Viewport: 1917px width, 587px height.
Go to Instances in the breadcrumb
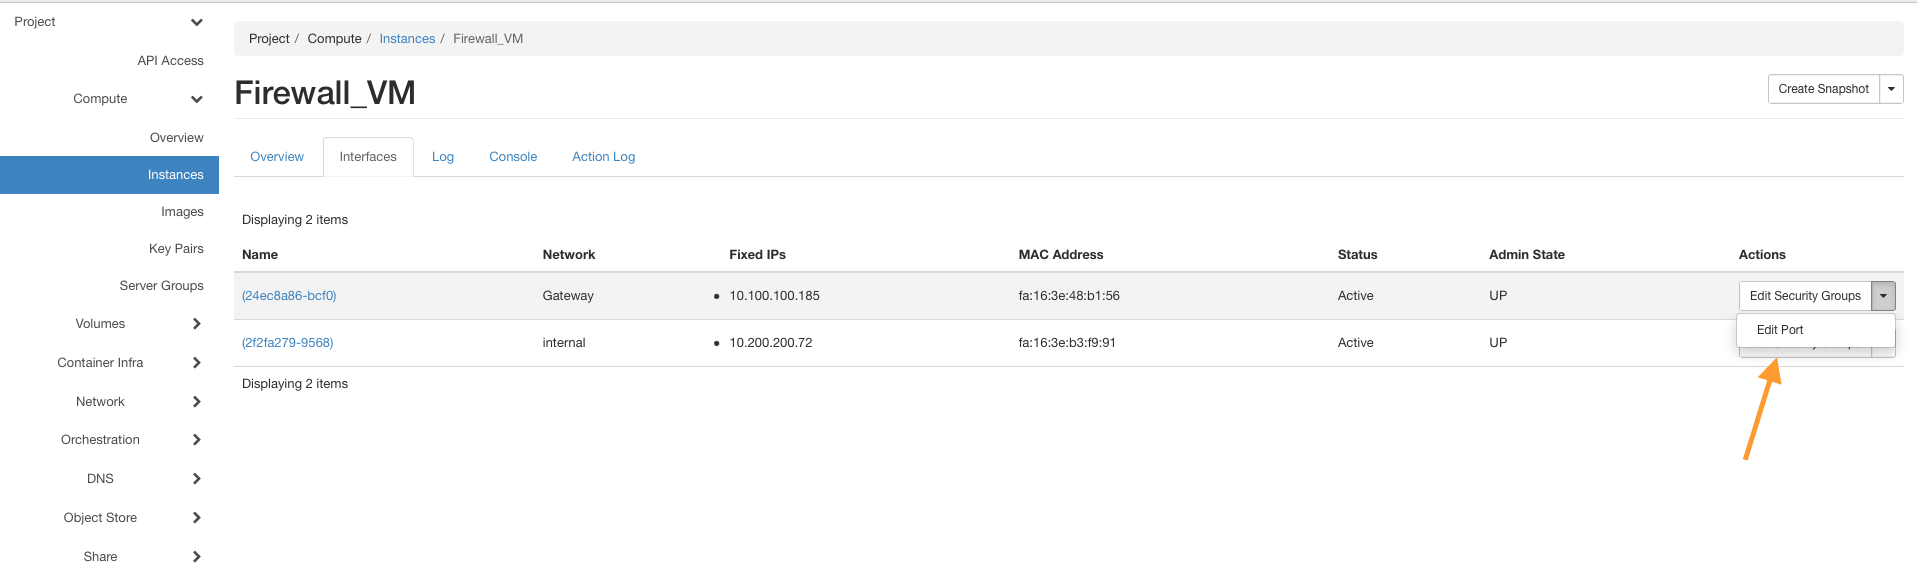[407, 39]
